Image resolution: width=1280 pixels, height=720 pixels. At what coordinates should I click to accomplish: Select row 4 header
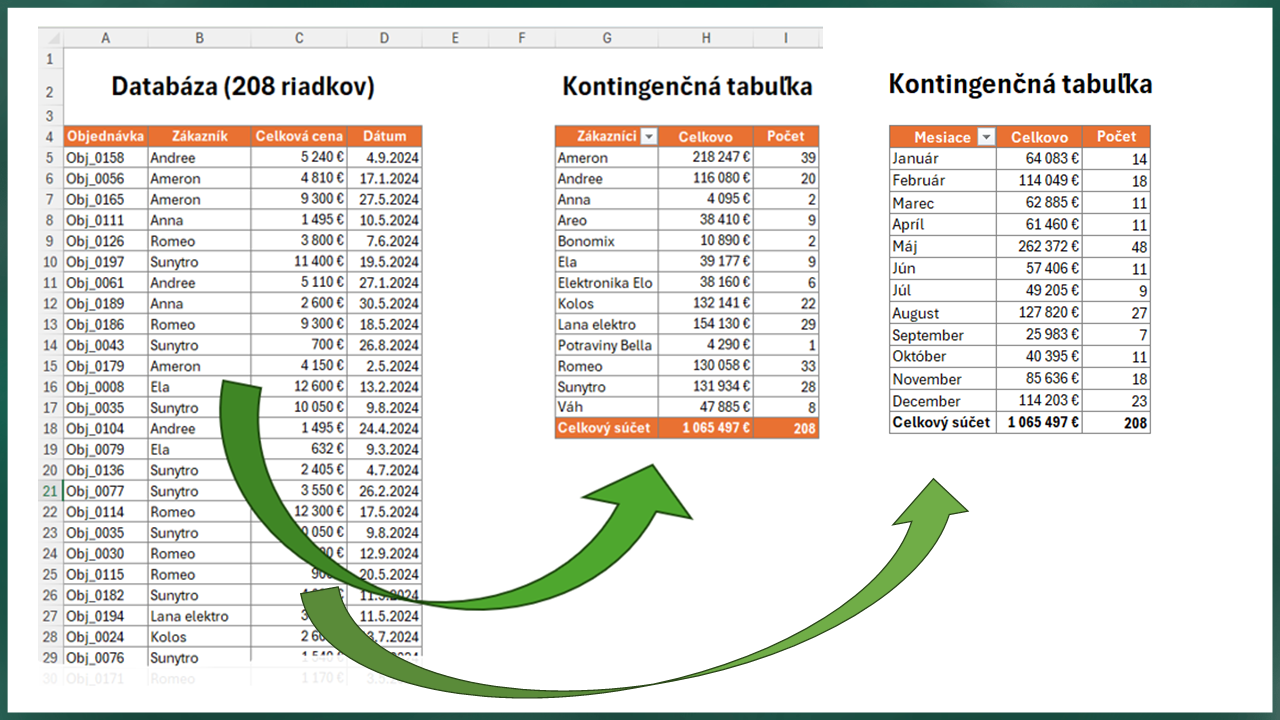tap(50, 136)
